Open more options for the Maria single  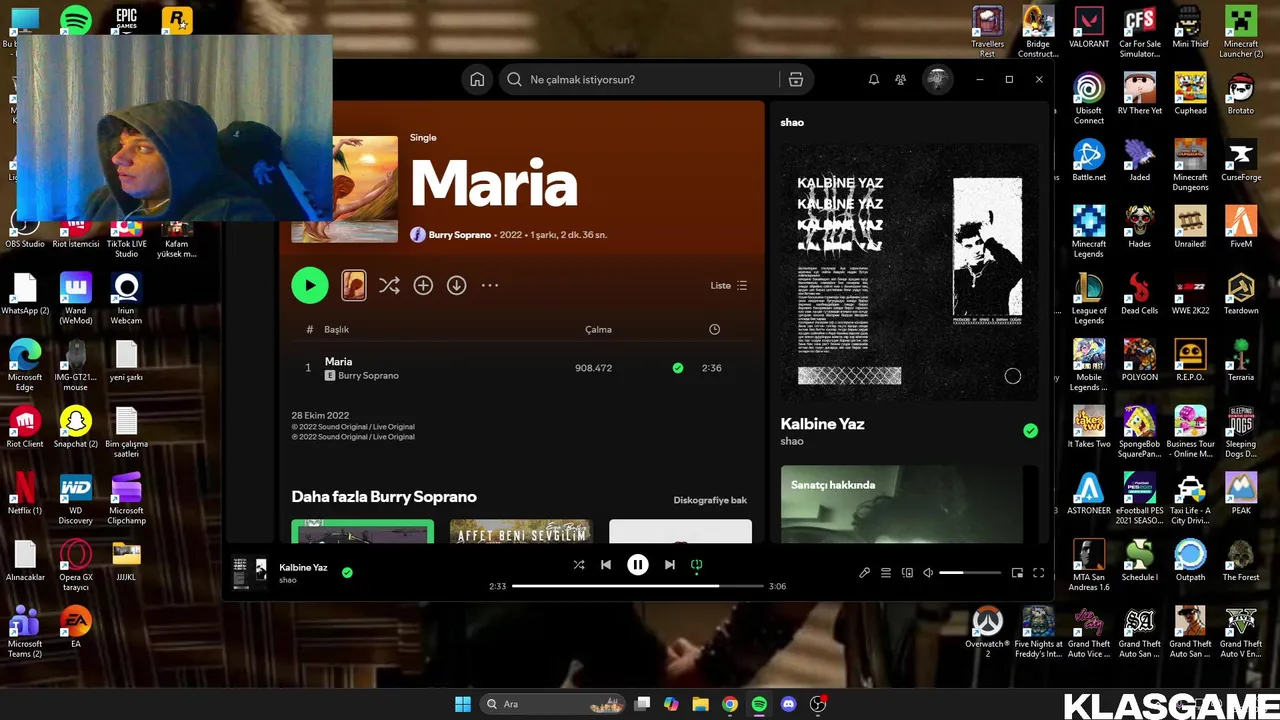pos(490,286)
